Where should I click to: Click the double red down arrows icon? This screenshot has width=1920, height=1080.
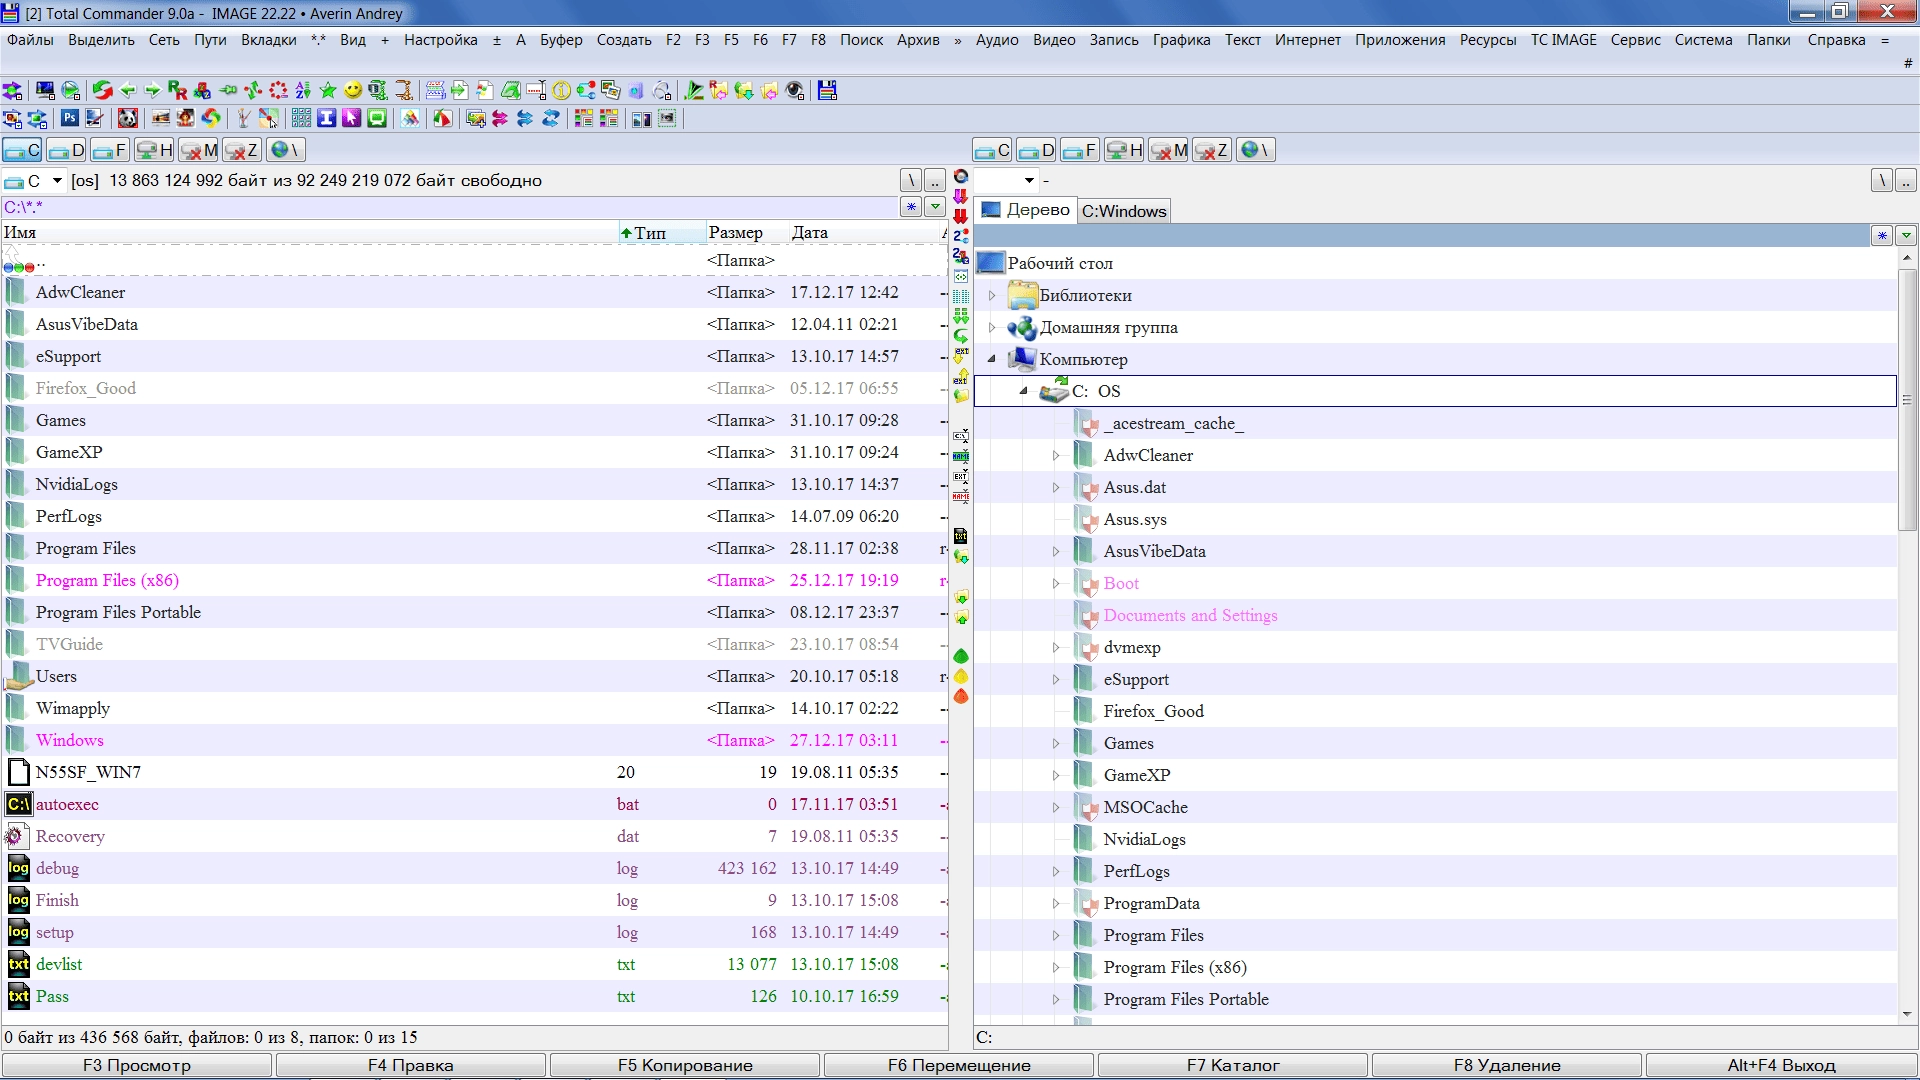tap(961, 216)
